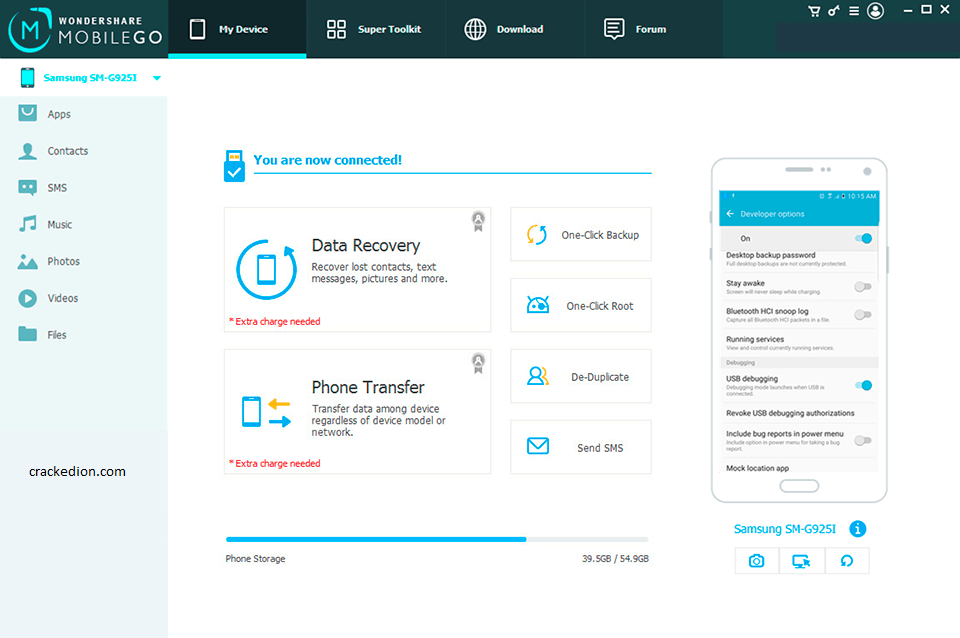Click the Apps shopping bag icon

click(28, 113)
